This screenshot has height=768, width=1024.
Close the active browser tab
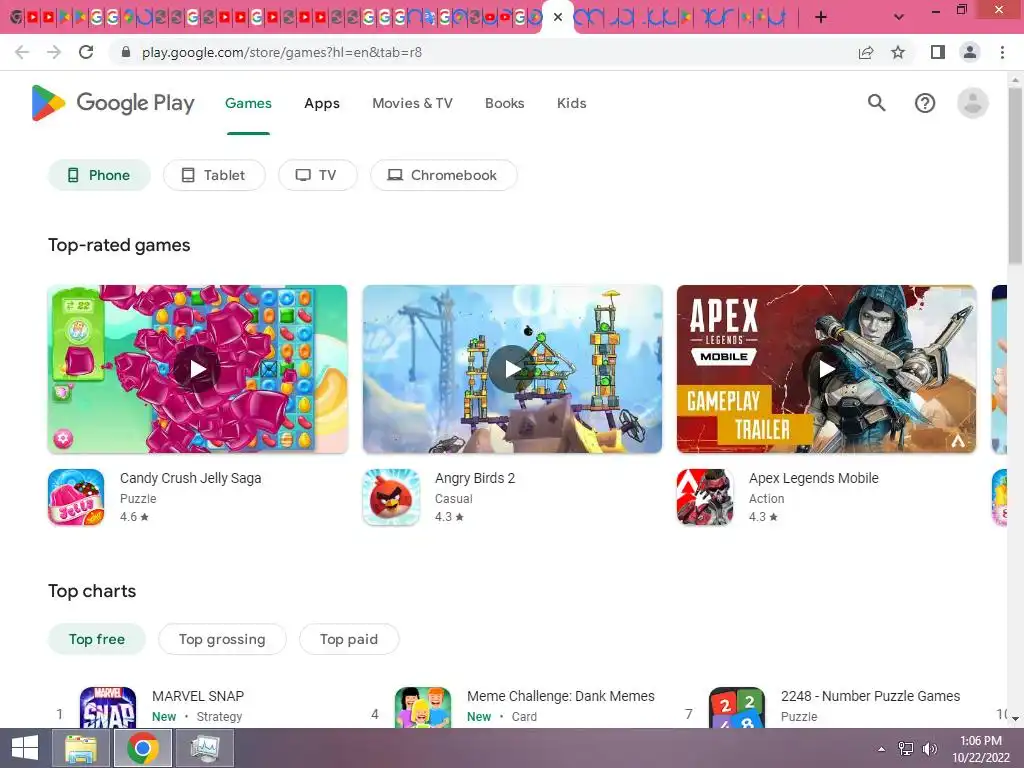point(558,17)
